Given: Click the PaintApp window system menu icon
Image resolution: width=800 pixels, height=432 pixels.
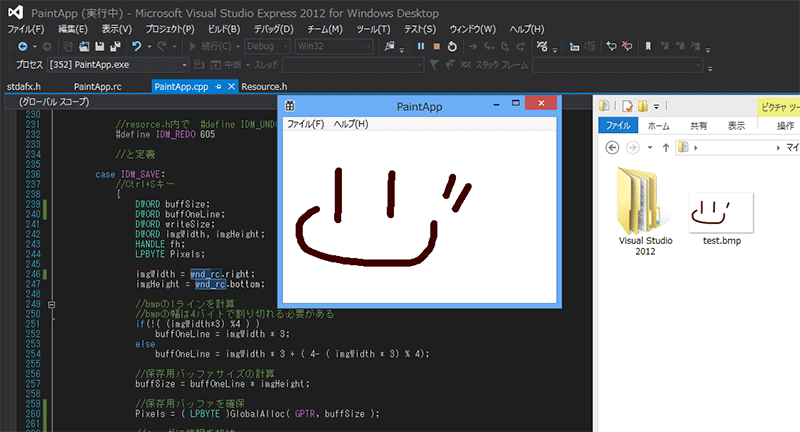Looking at the screenshot, I should pyautogui.click(x=290, y=106).
